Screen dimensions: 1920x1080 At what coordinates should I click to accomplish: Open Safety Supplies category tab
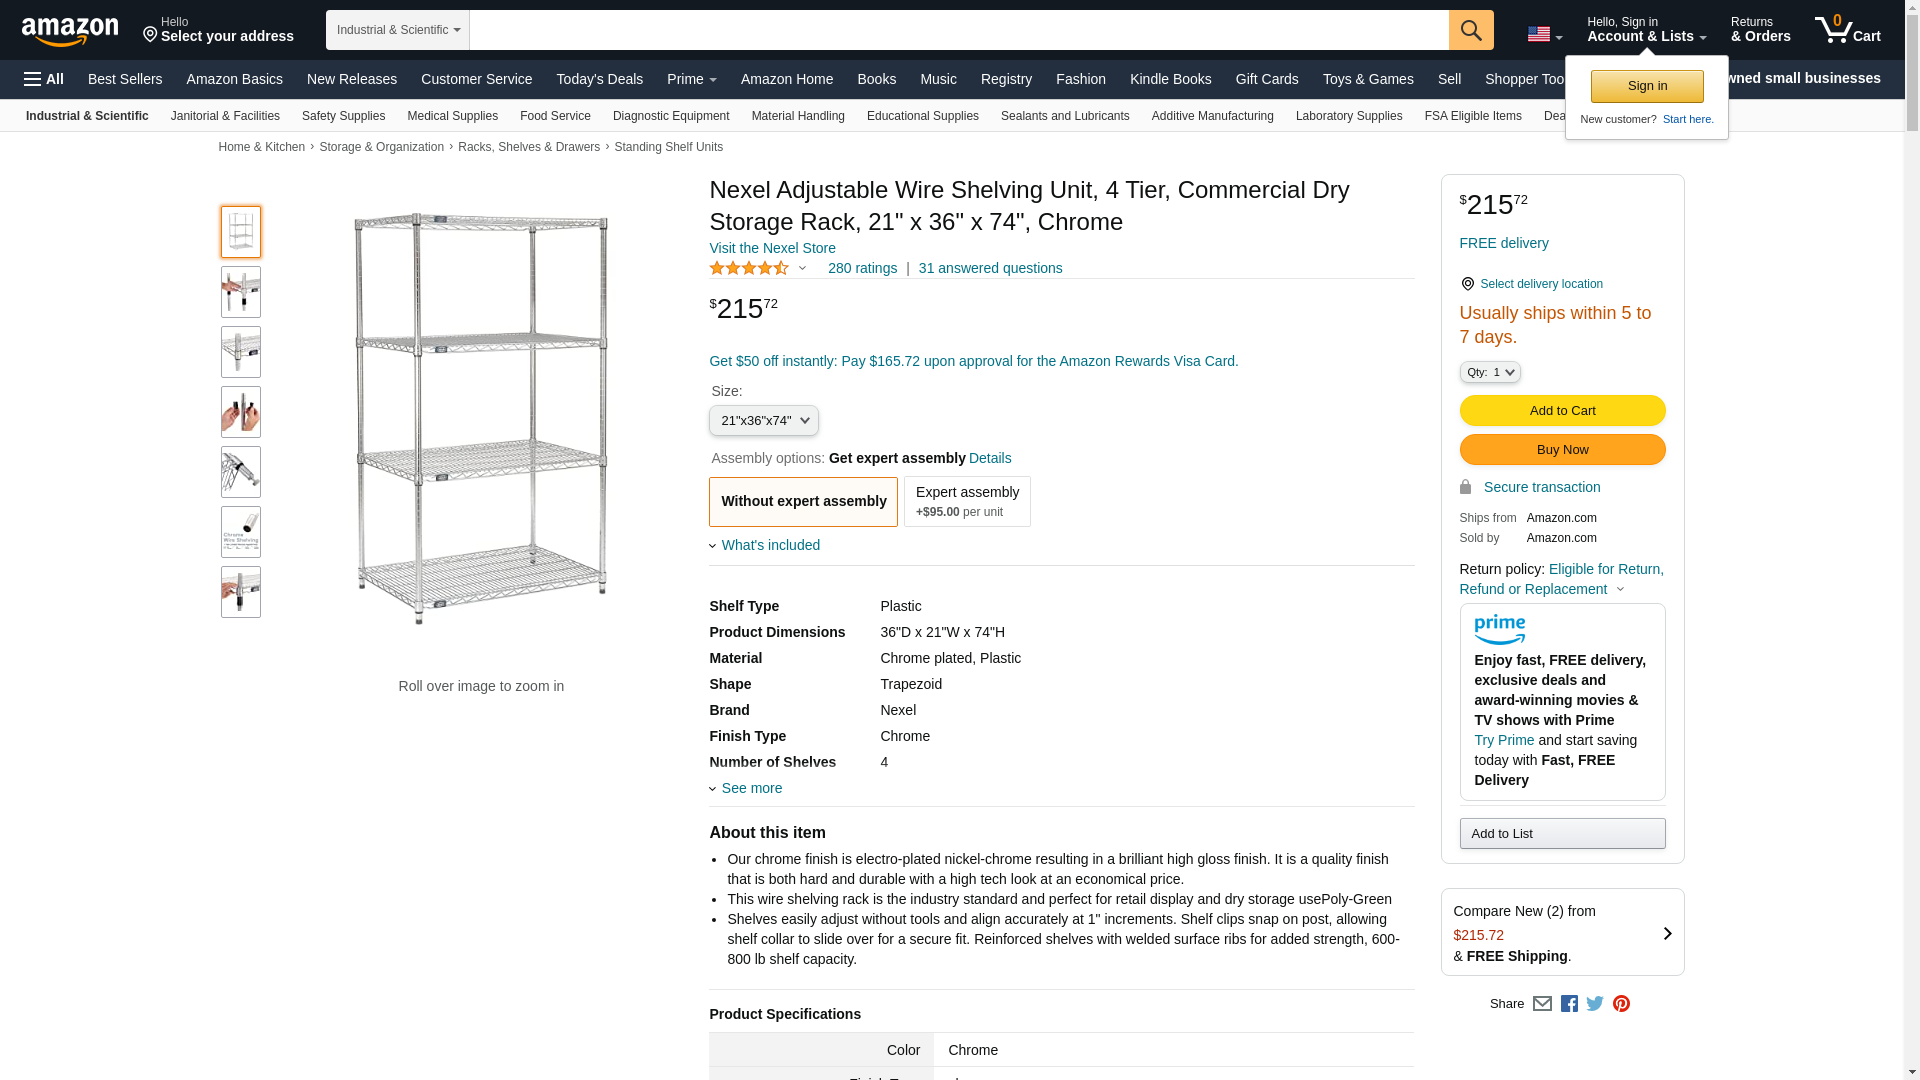pyautogui.click(x=343, y=116)
